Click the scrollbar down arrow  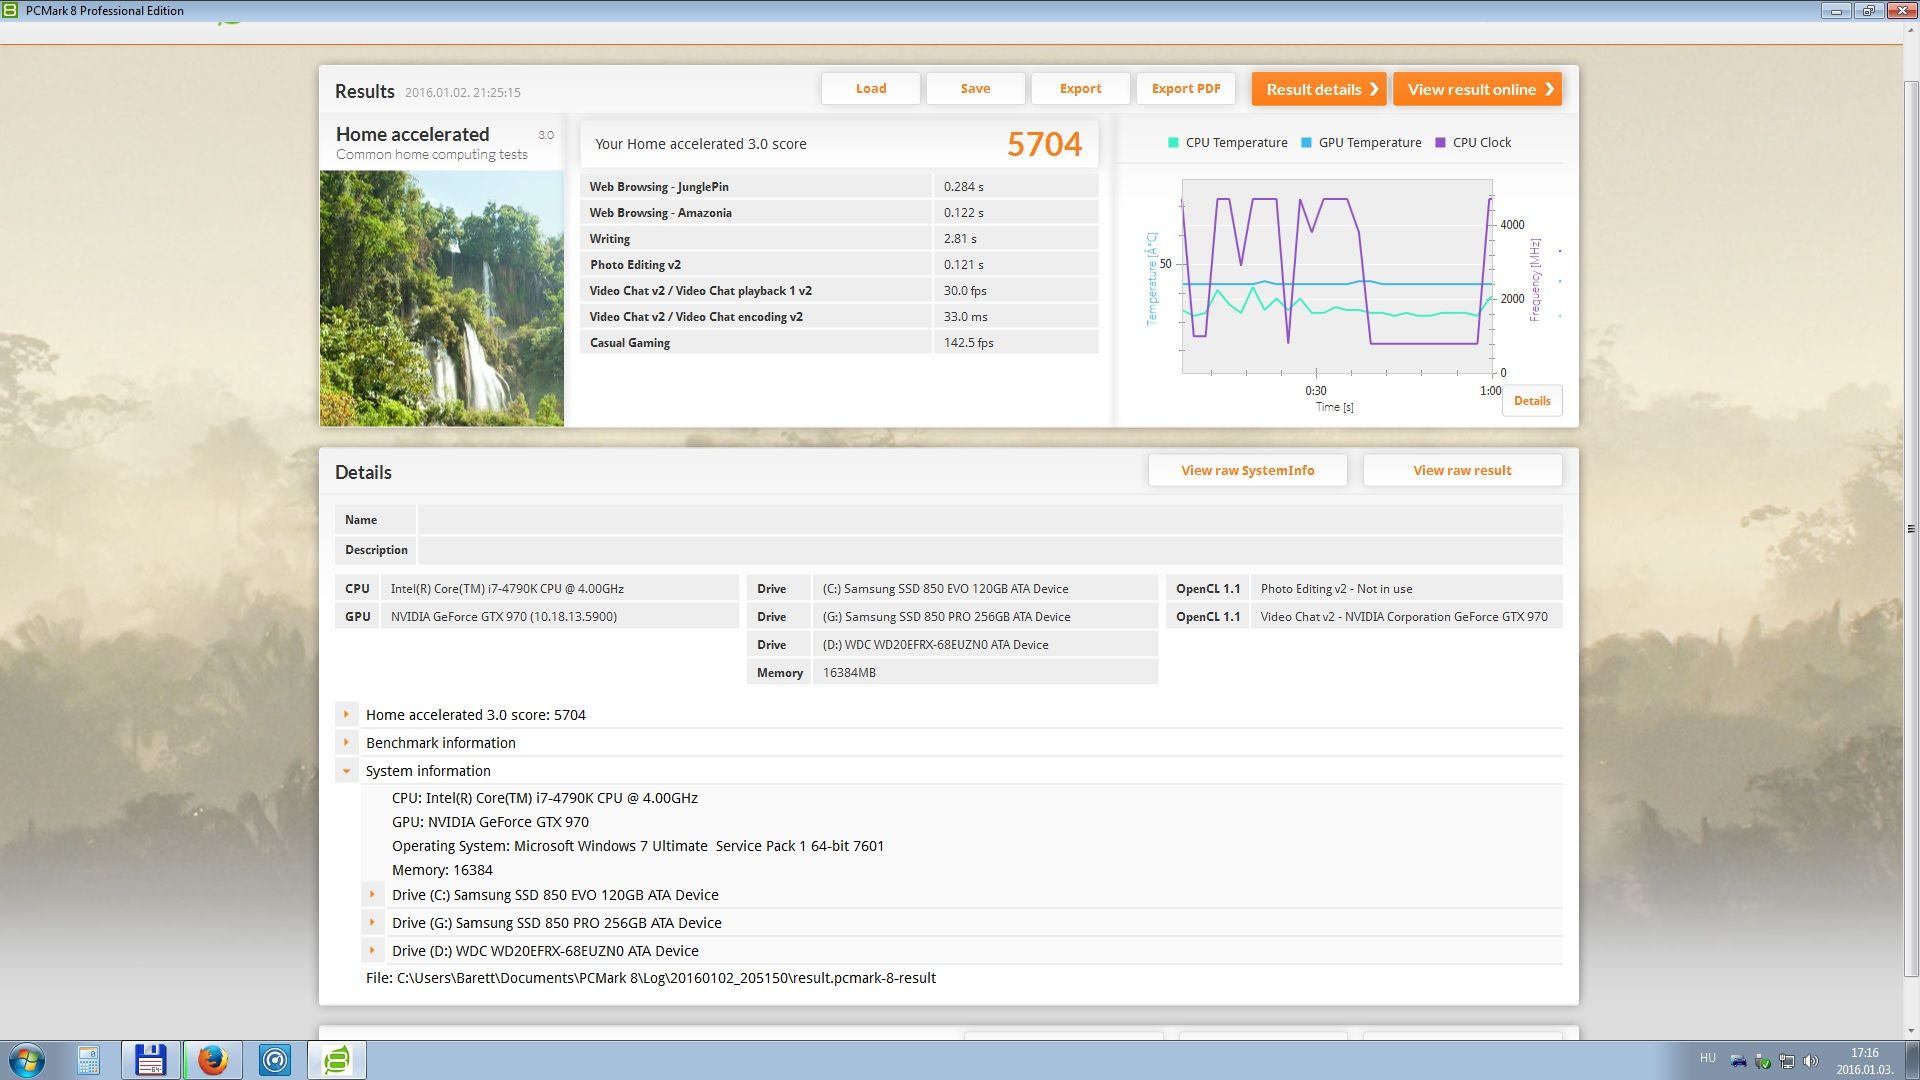[1911, 1031]
